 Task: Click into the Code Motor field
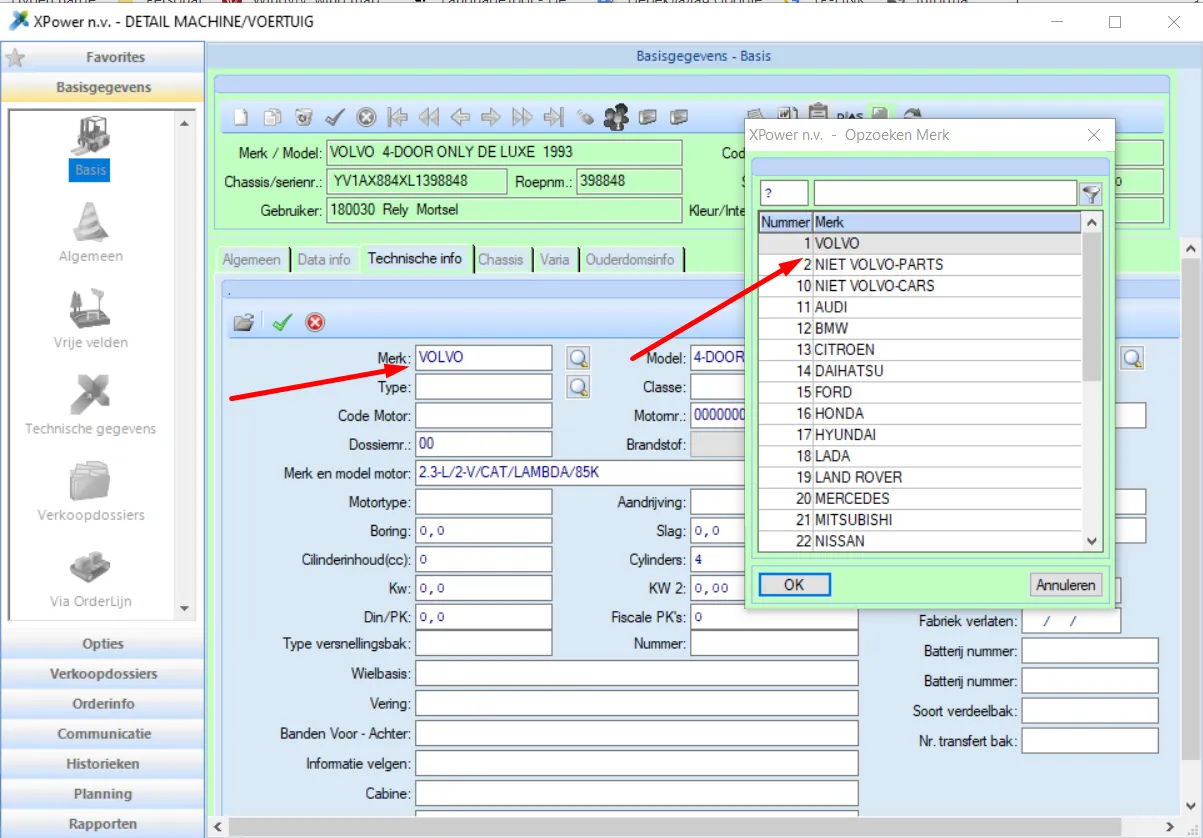tap(483, 415)
